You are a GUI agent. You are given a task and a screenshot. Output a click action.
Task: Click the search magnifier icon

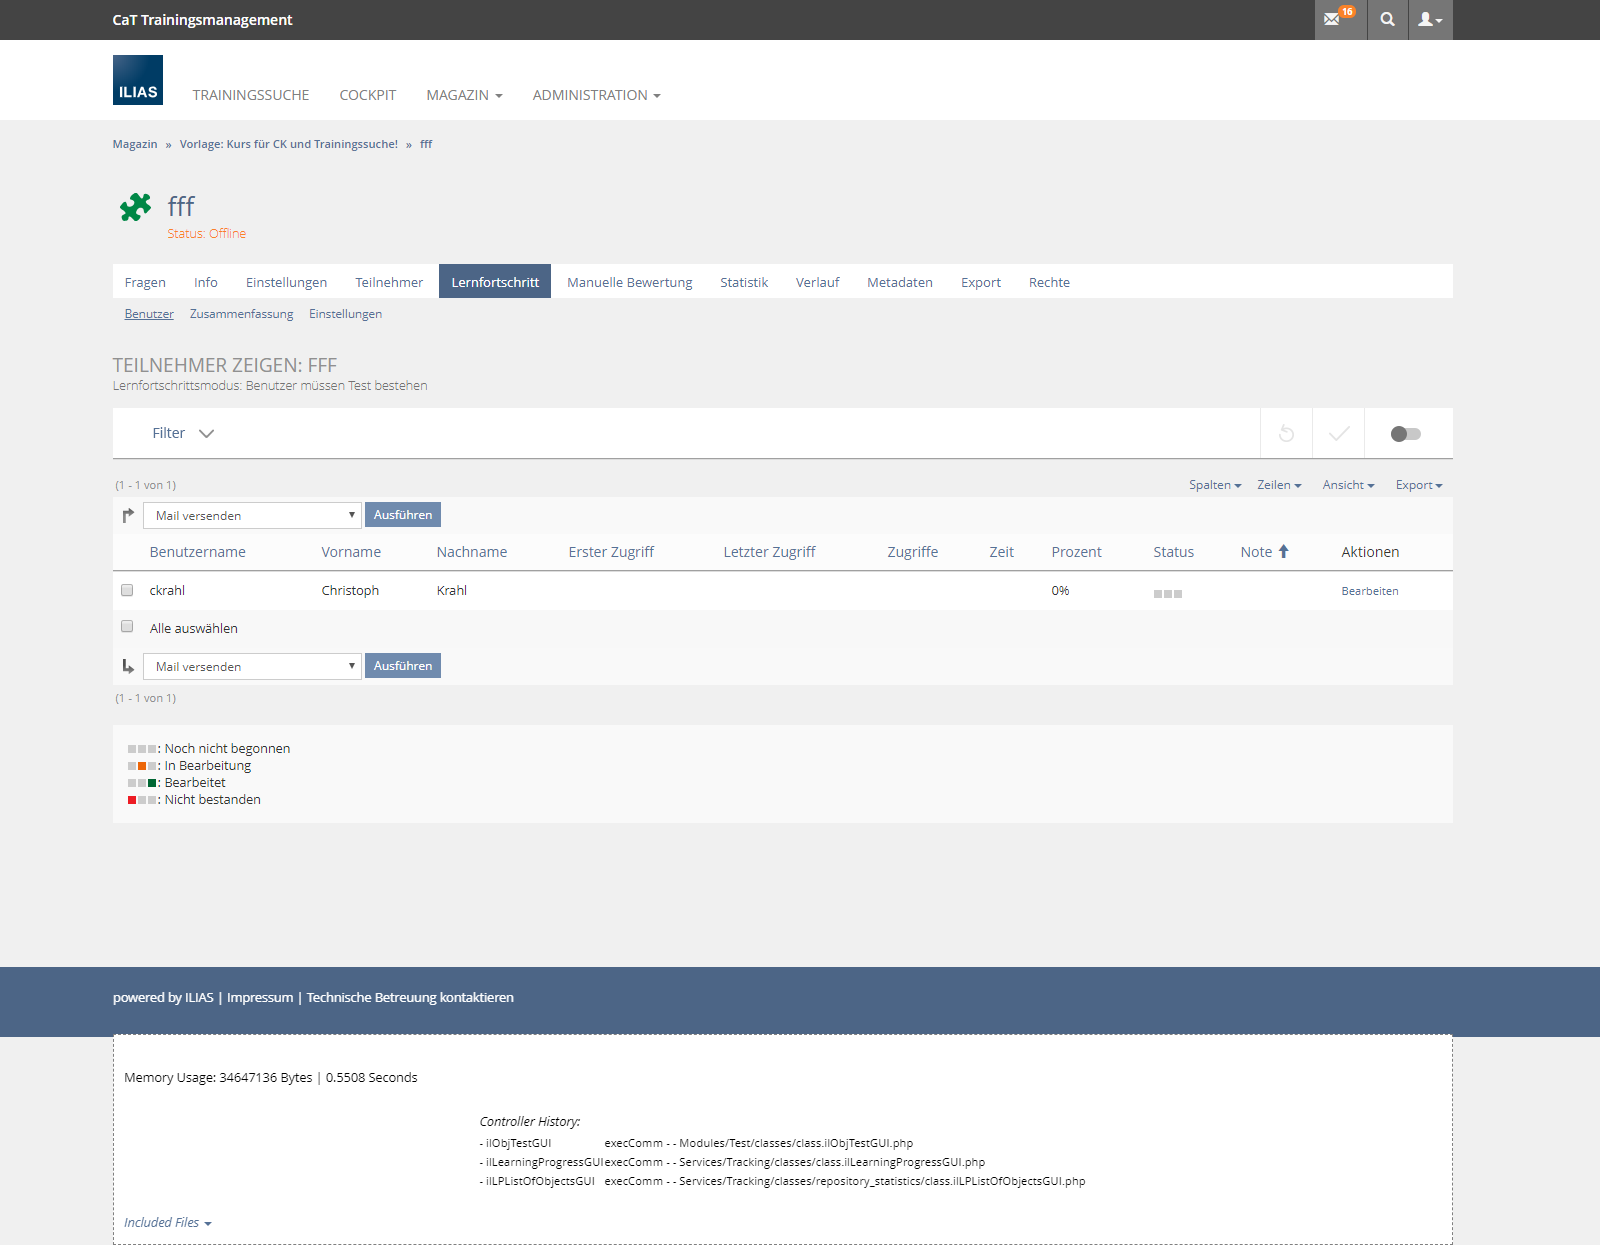[x=1387, y=19]
